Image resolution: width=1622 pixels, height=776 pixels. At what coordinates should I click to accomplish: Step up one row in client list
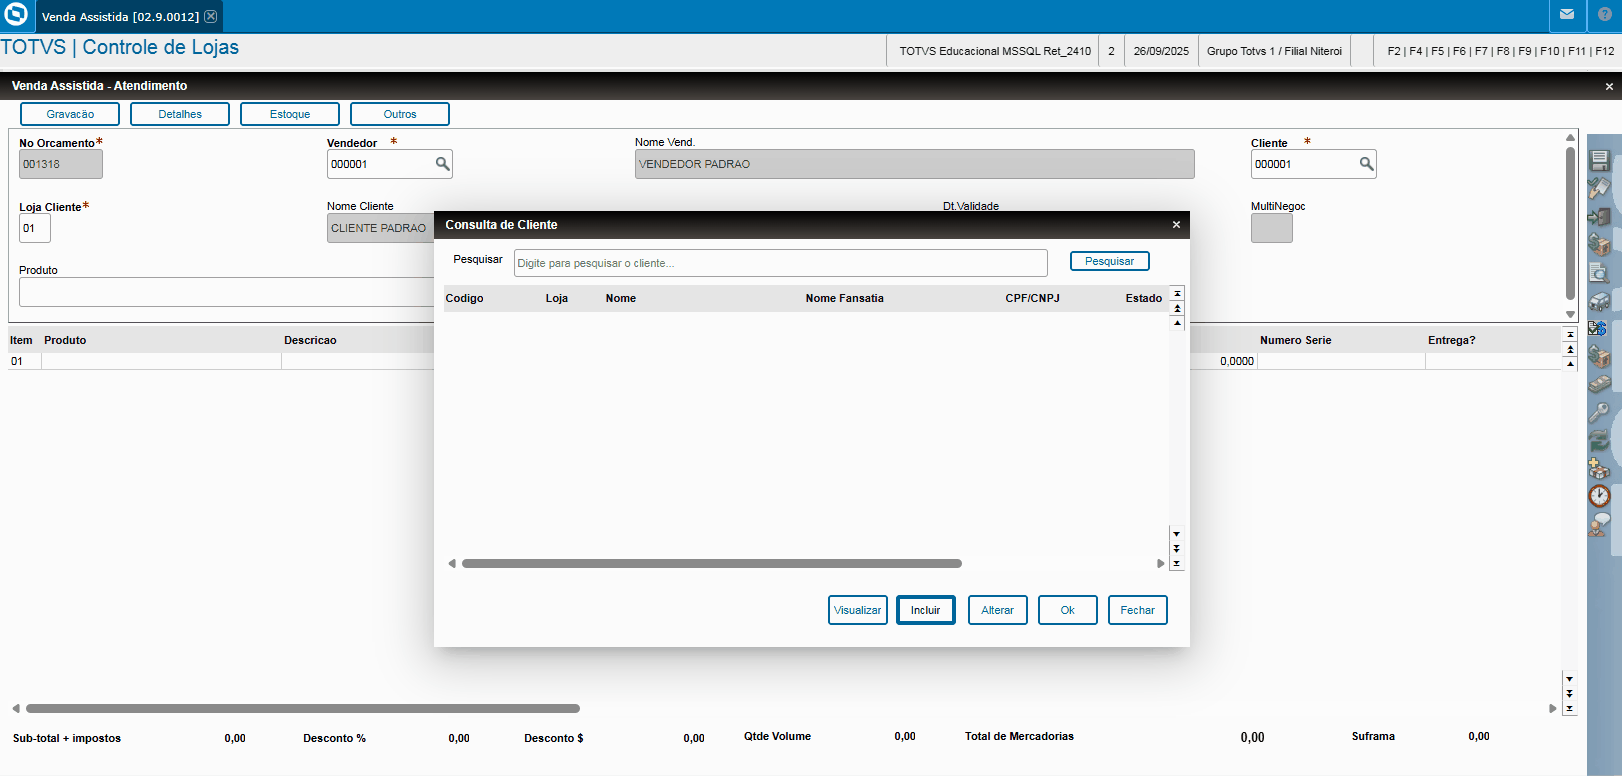[1177, 323]
